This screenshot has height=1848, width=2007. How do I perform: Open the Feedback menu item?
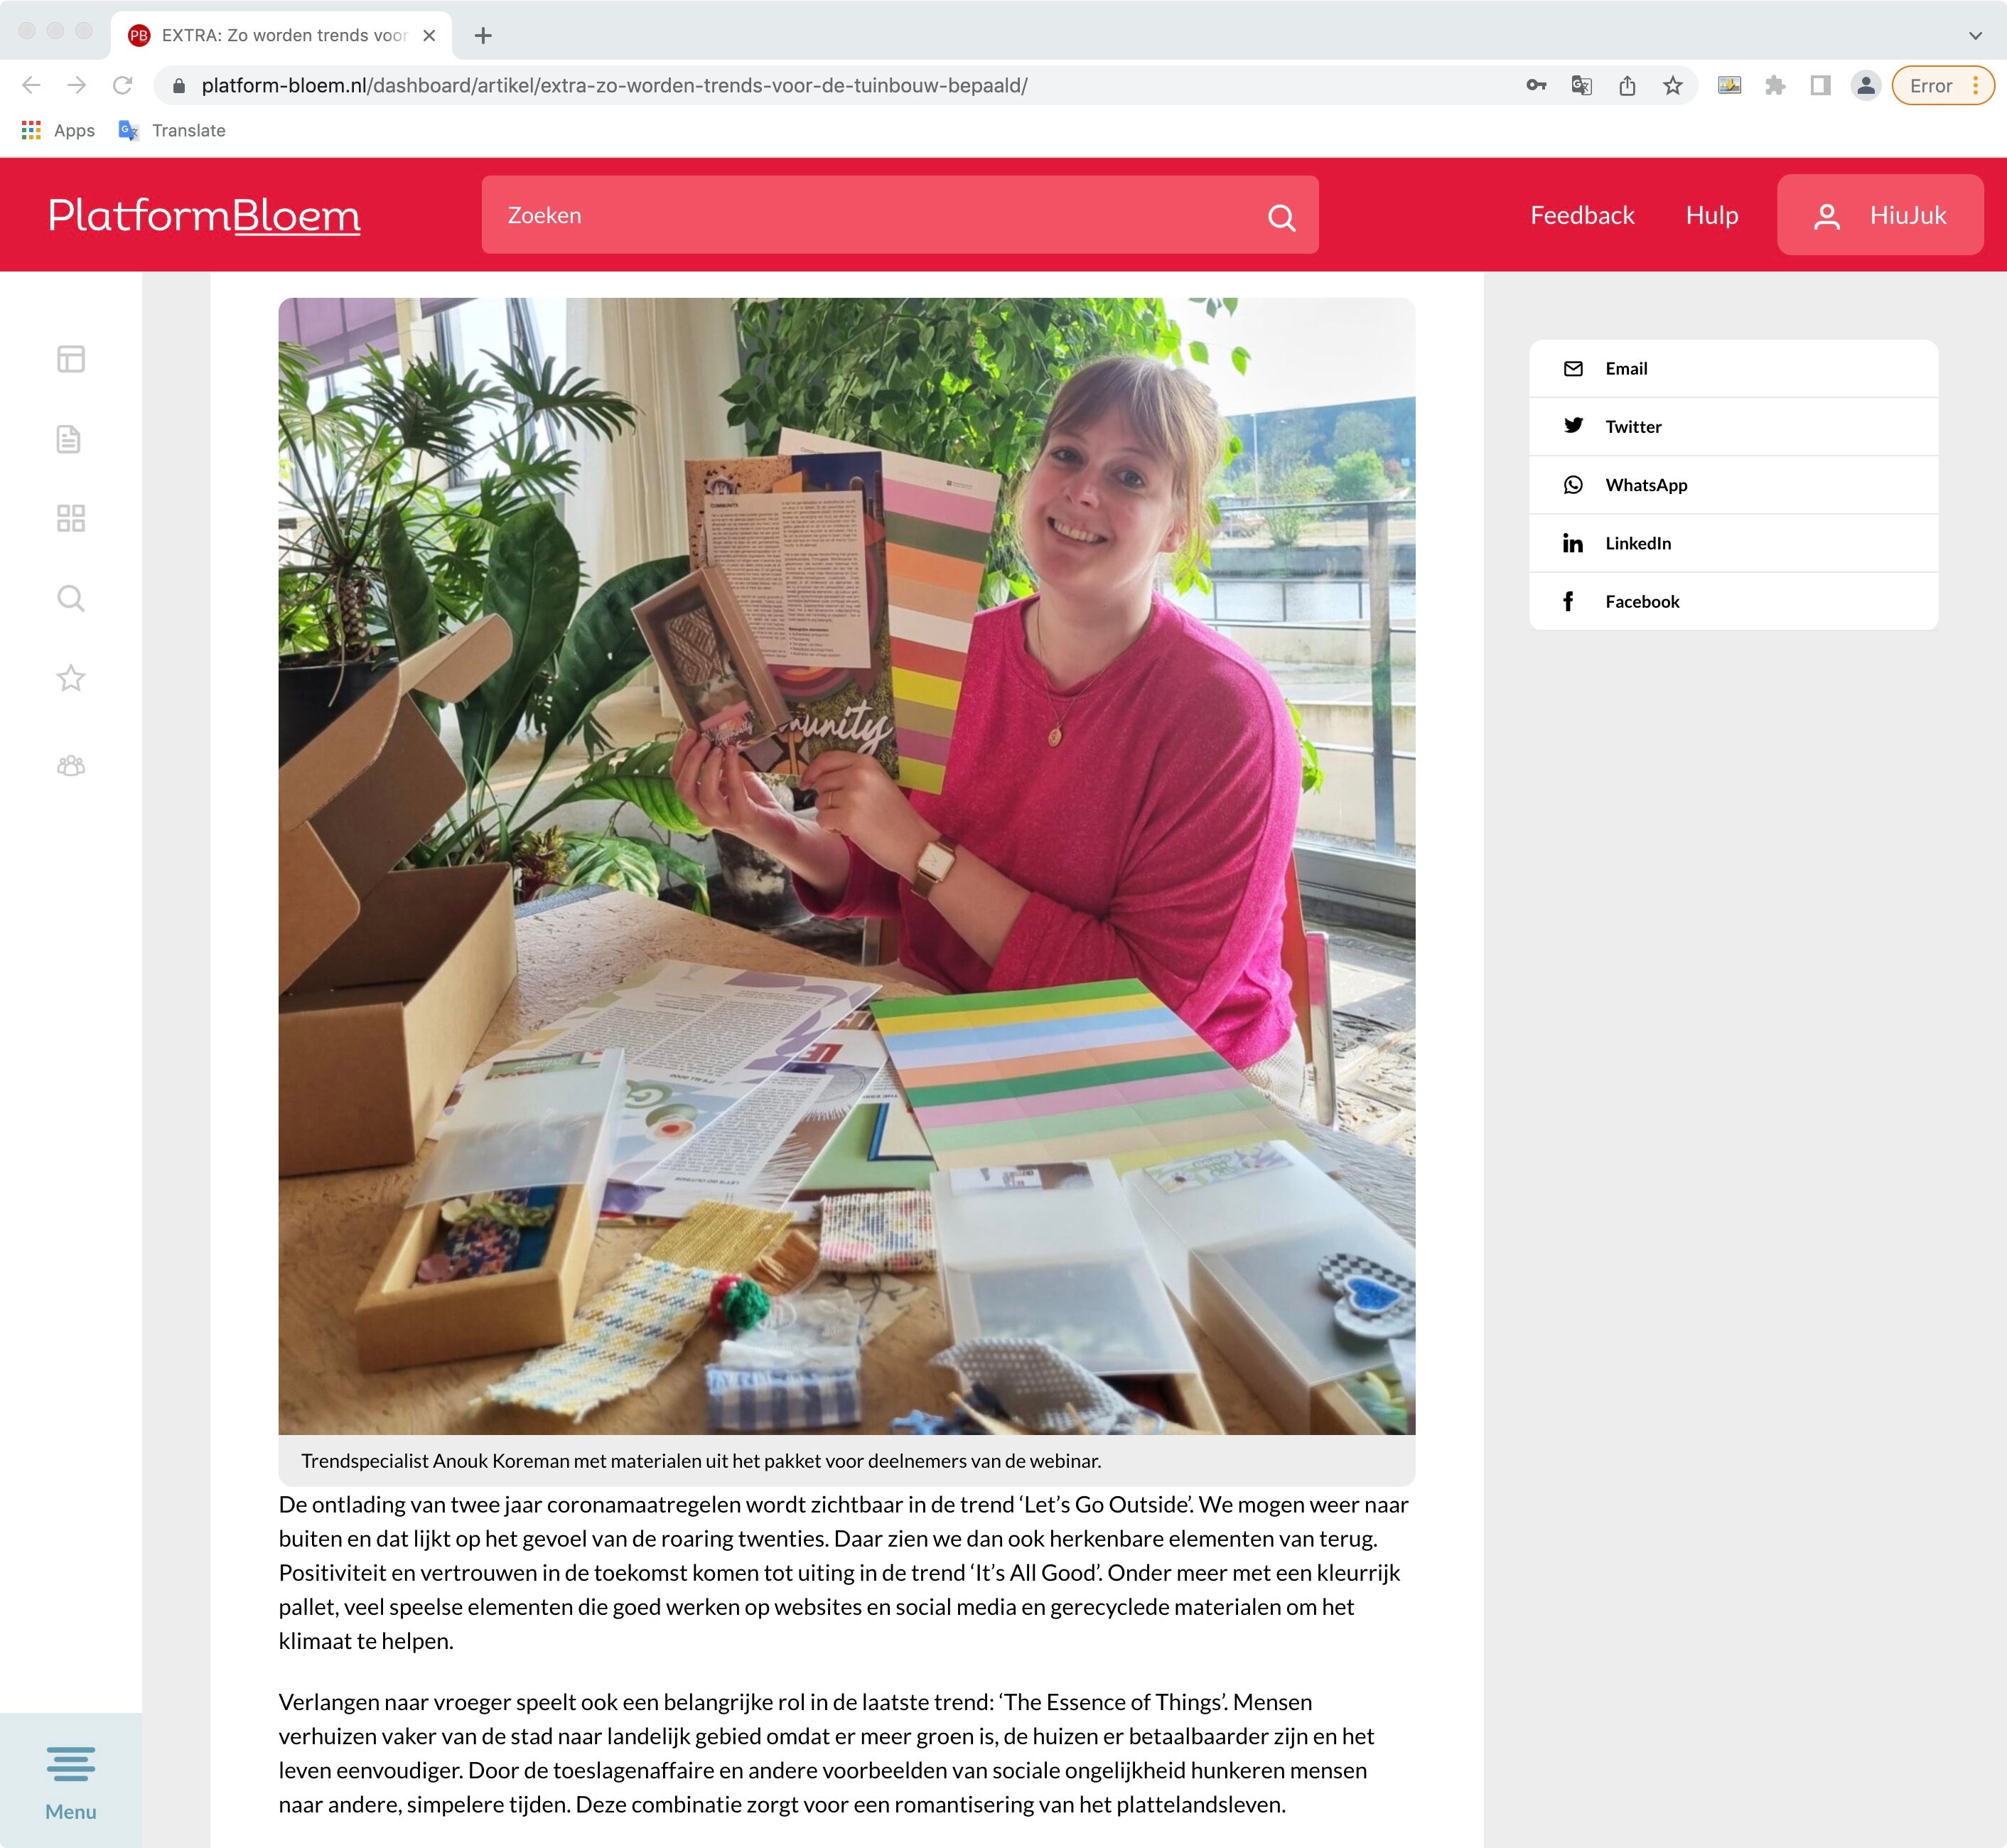1582,215
